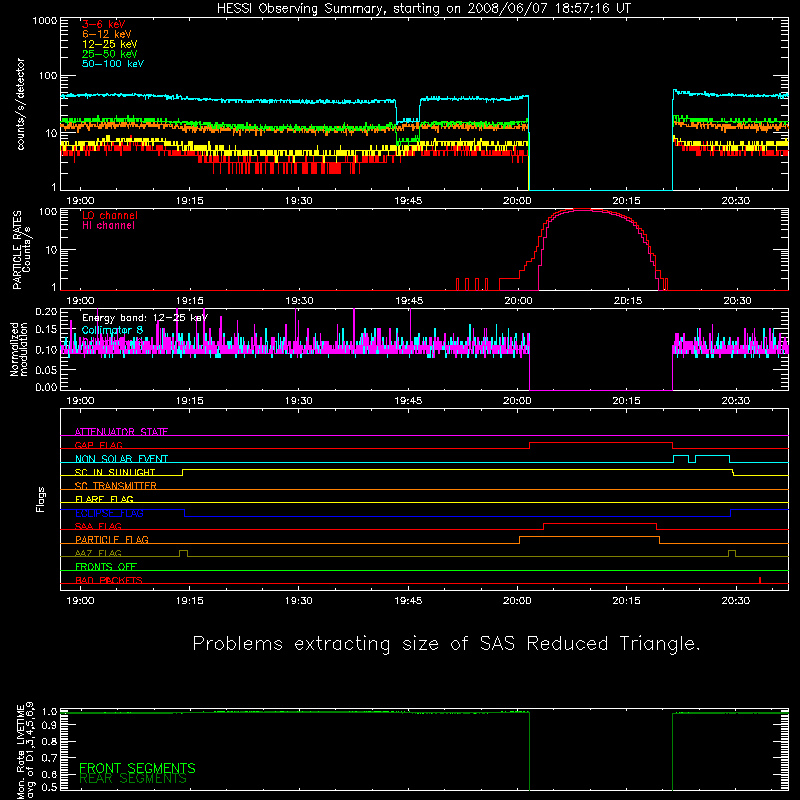Click the Energy band: 12-25 keV label

[x=145, y=318]
